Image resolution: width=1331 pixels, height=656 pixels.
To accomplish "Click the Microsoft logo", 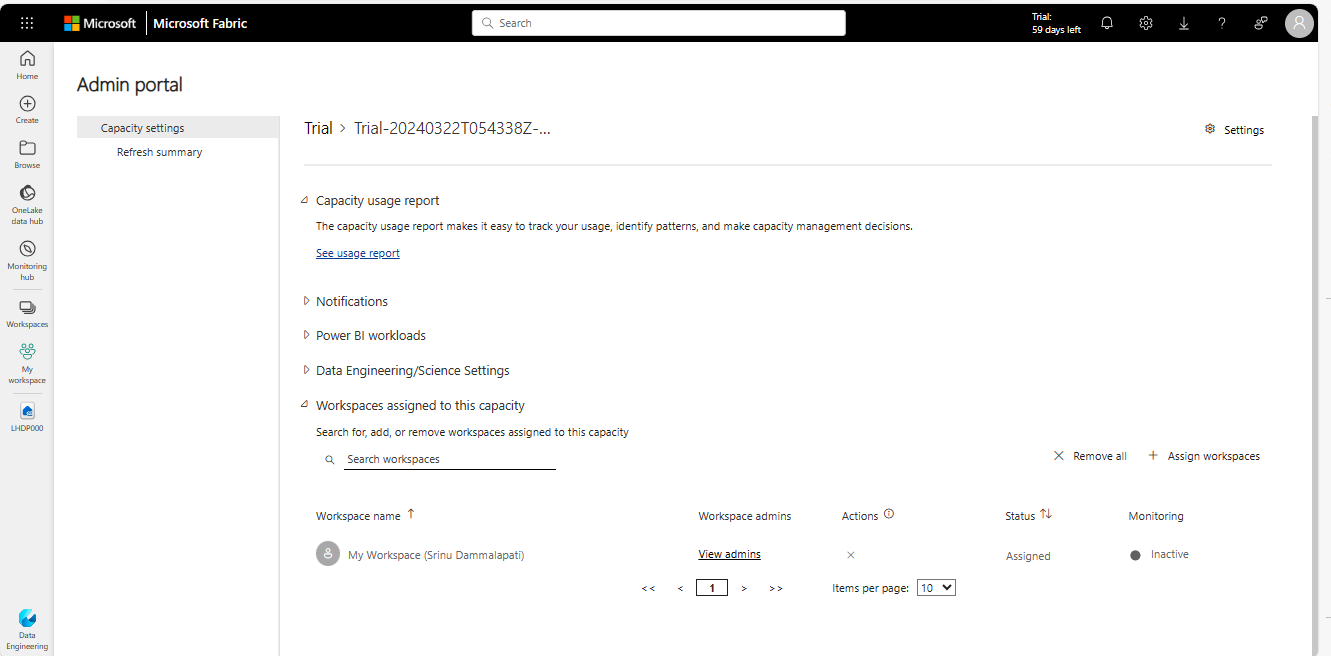I will tap(100, 23).
